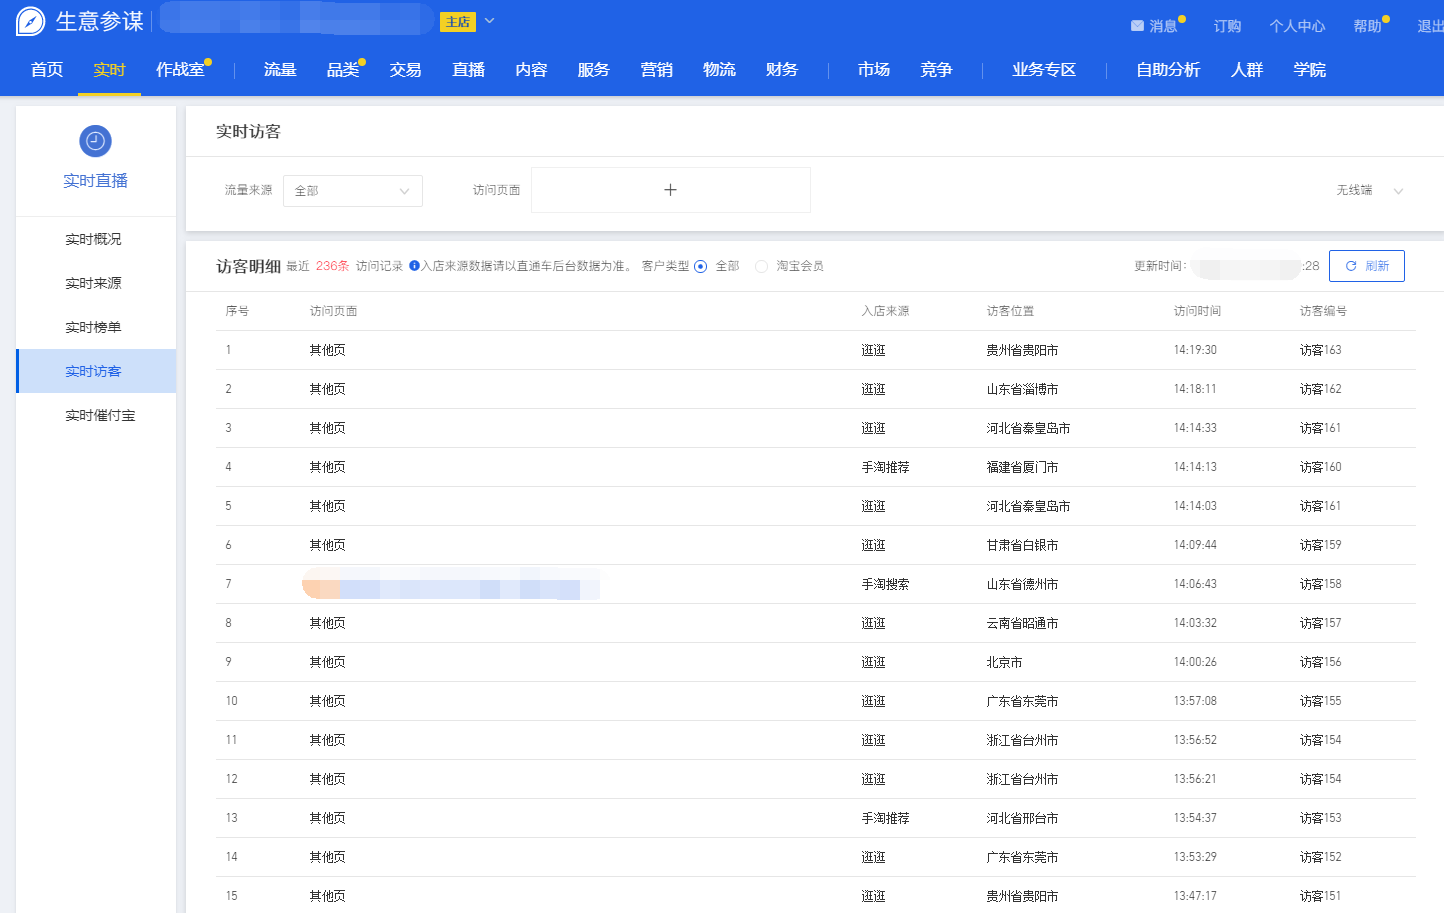This screenshot has height=913, width=1444.
Task: Open the 营销 nav tab
Action: click(656, 70)
